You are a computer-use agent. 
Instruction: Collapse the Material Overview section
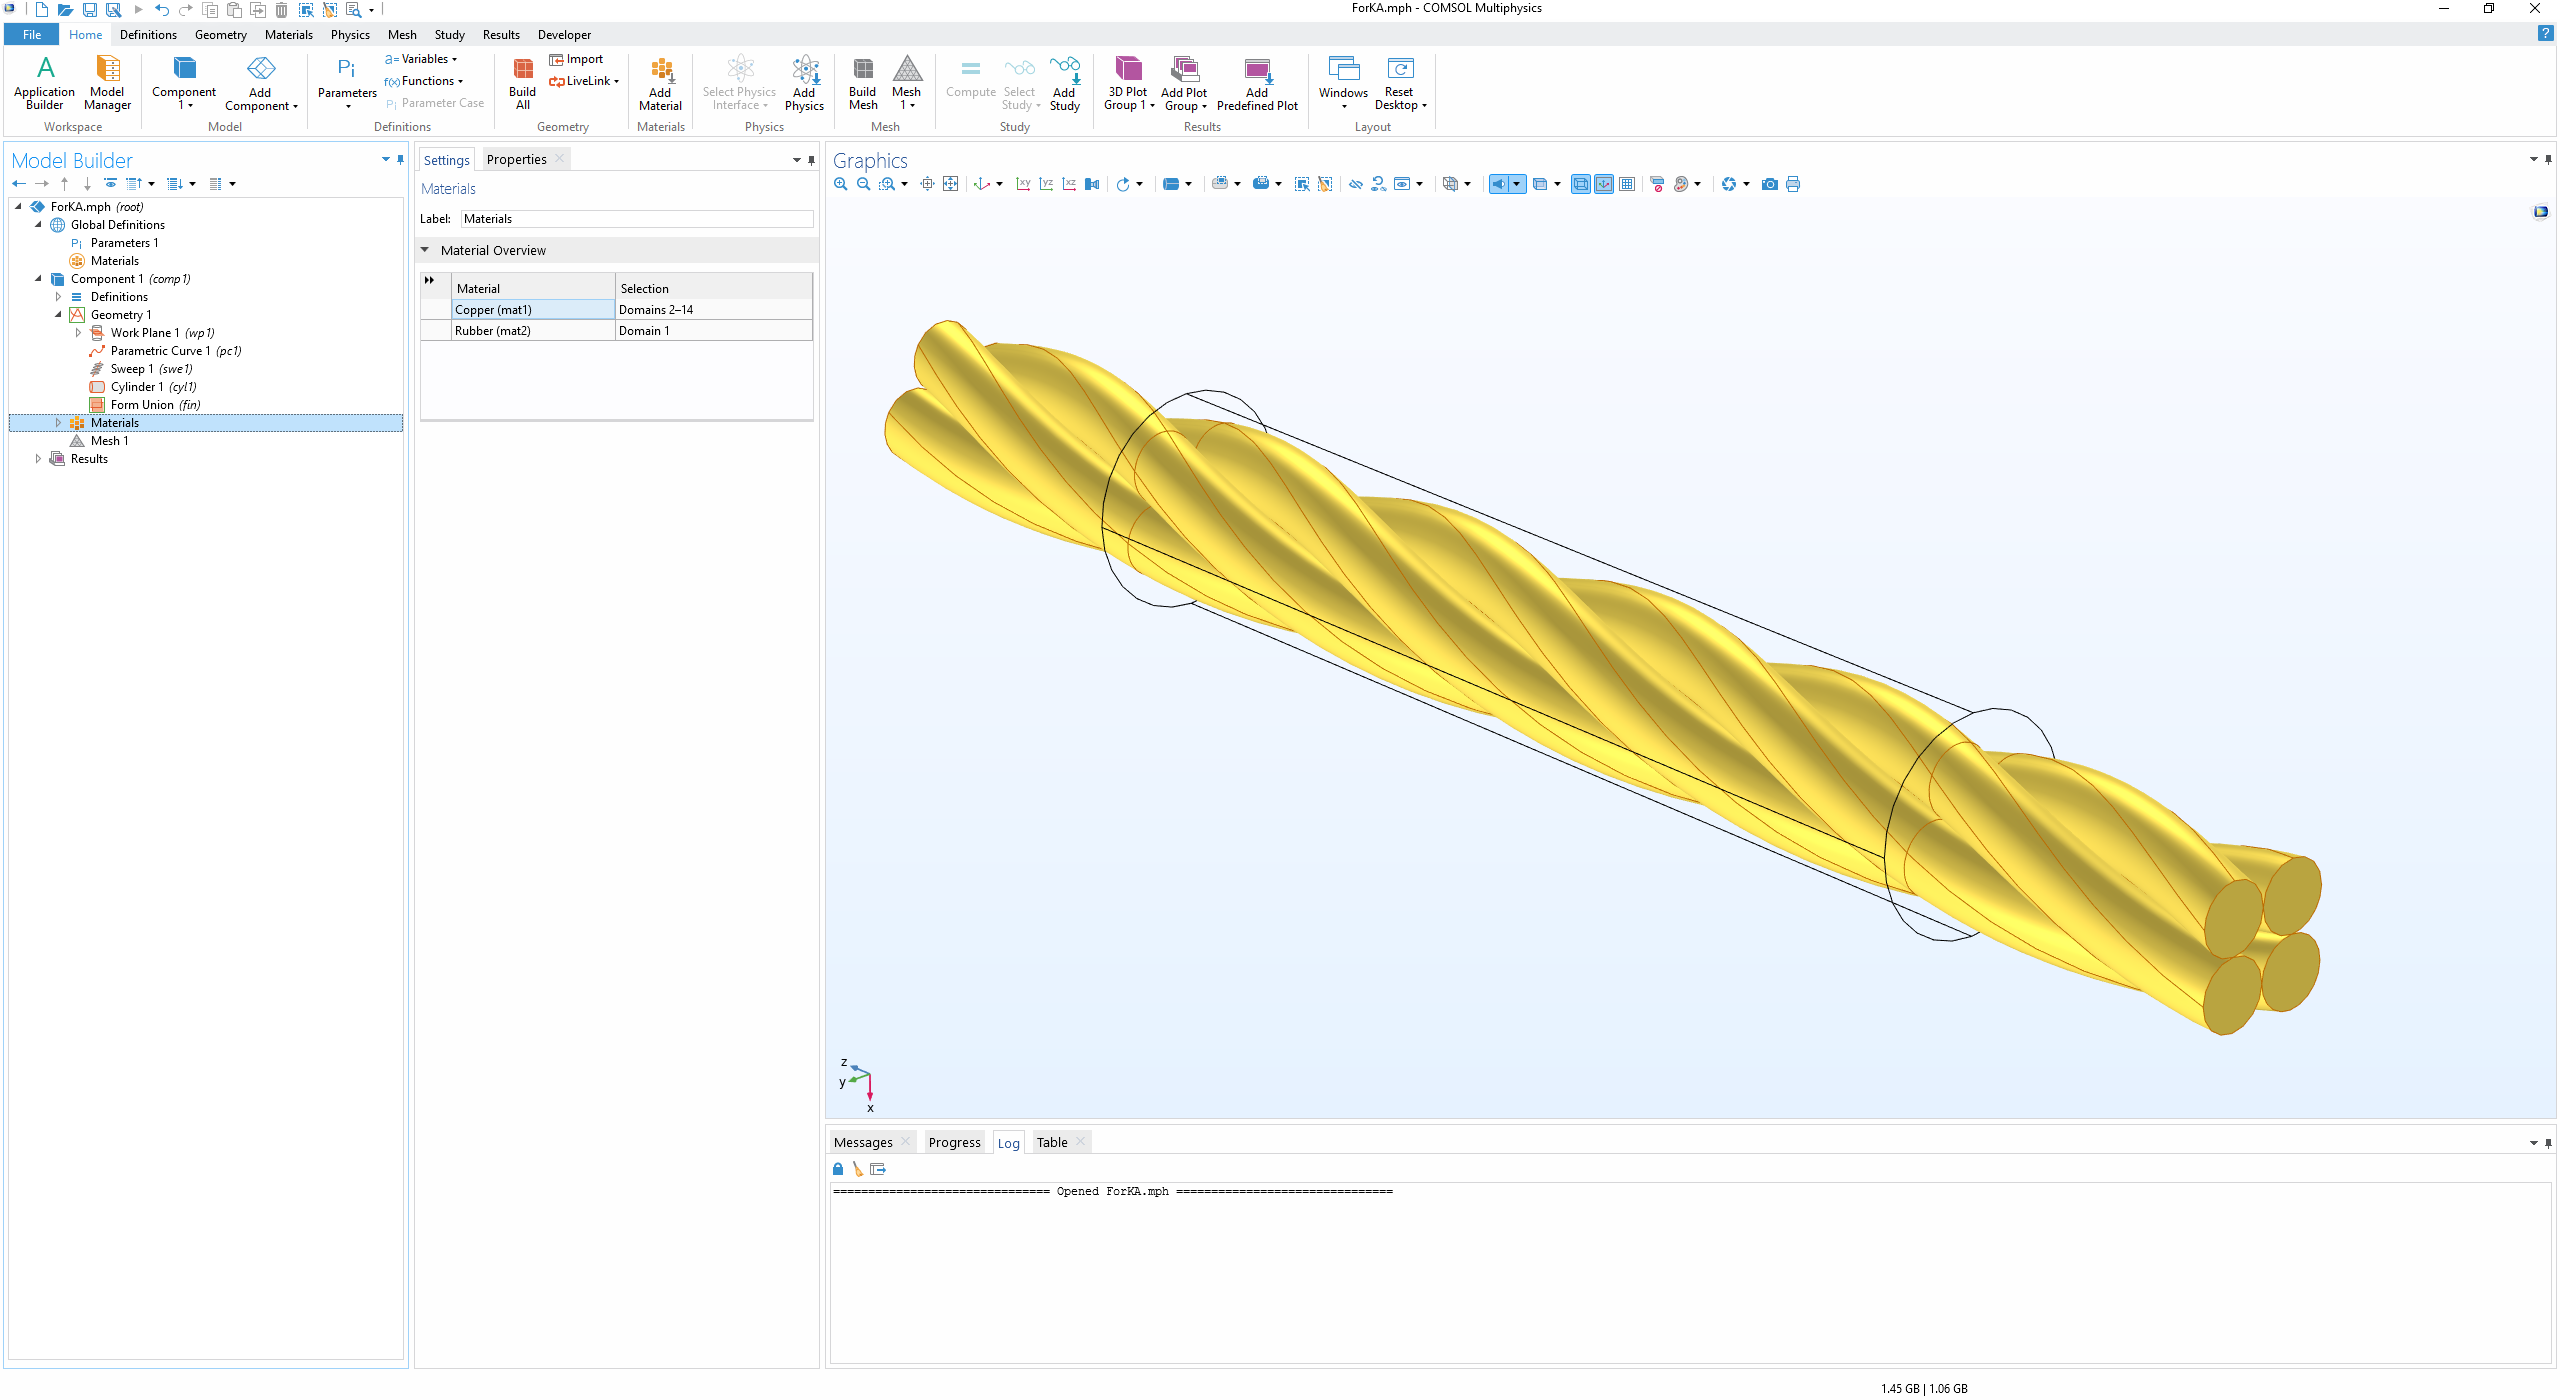[425, 250]
